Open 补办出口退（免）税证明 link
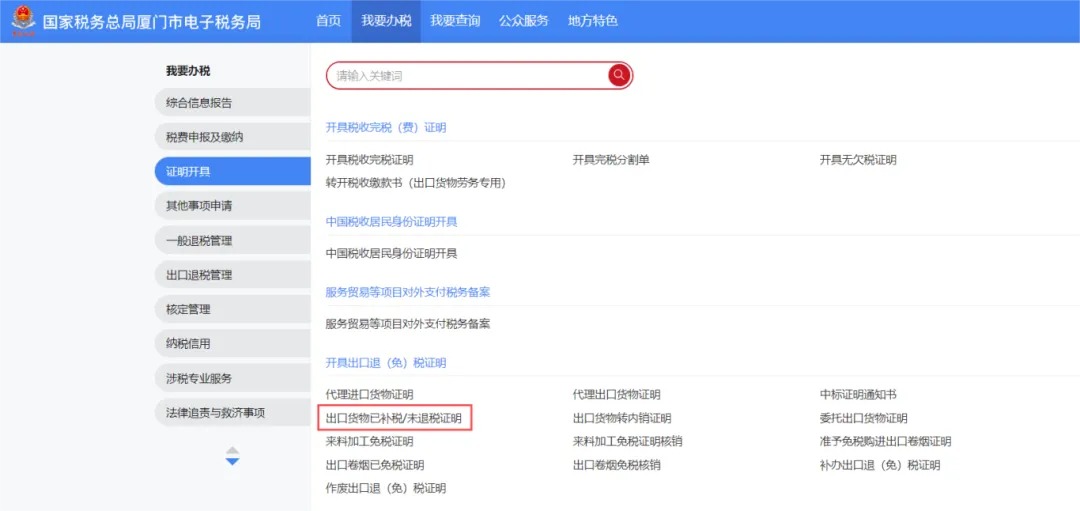 point(880,465)
